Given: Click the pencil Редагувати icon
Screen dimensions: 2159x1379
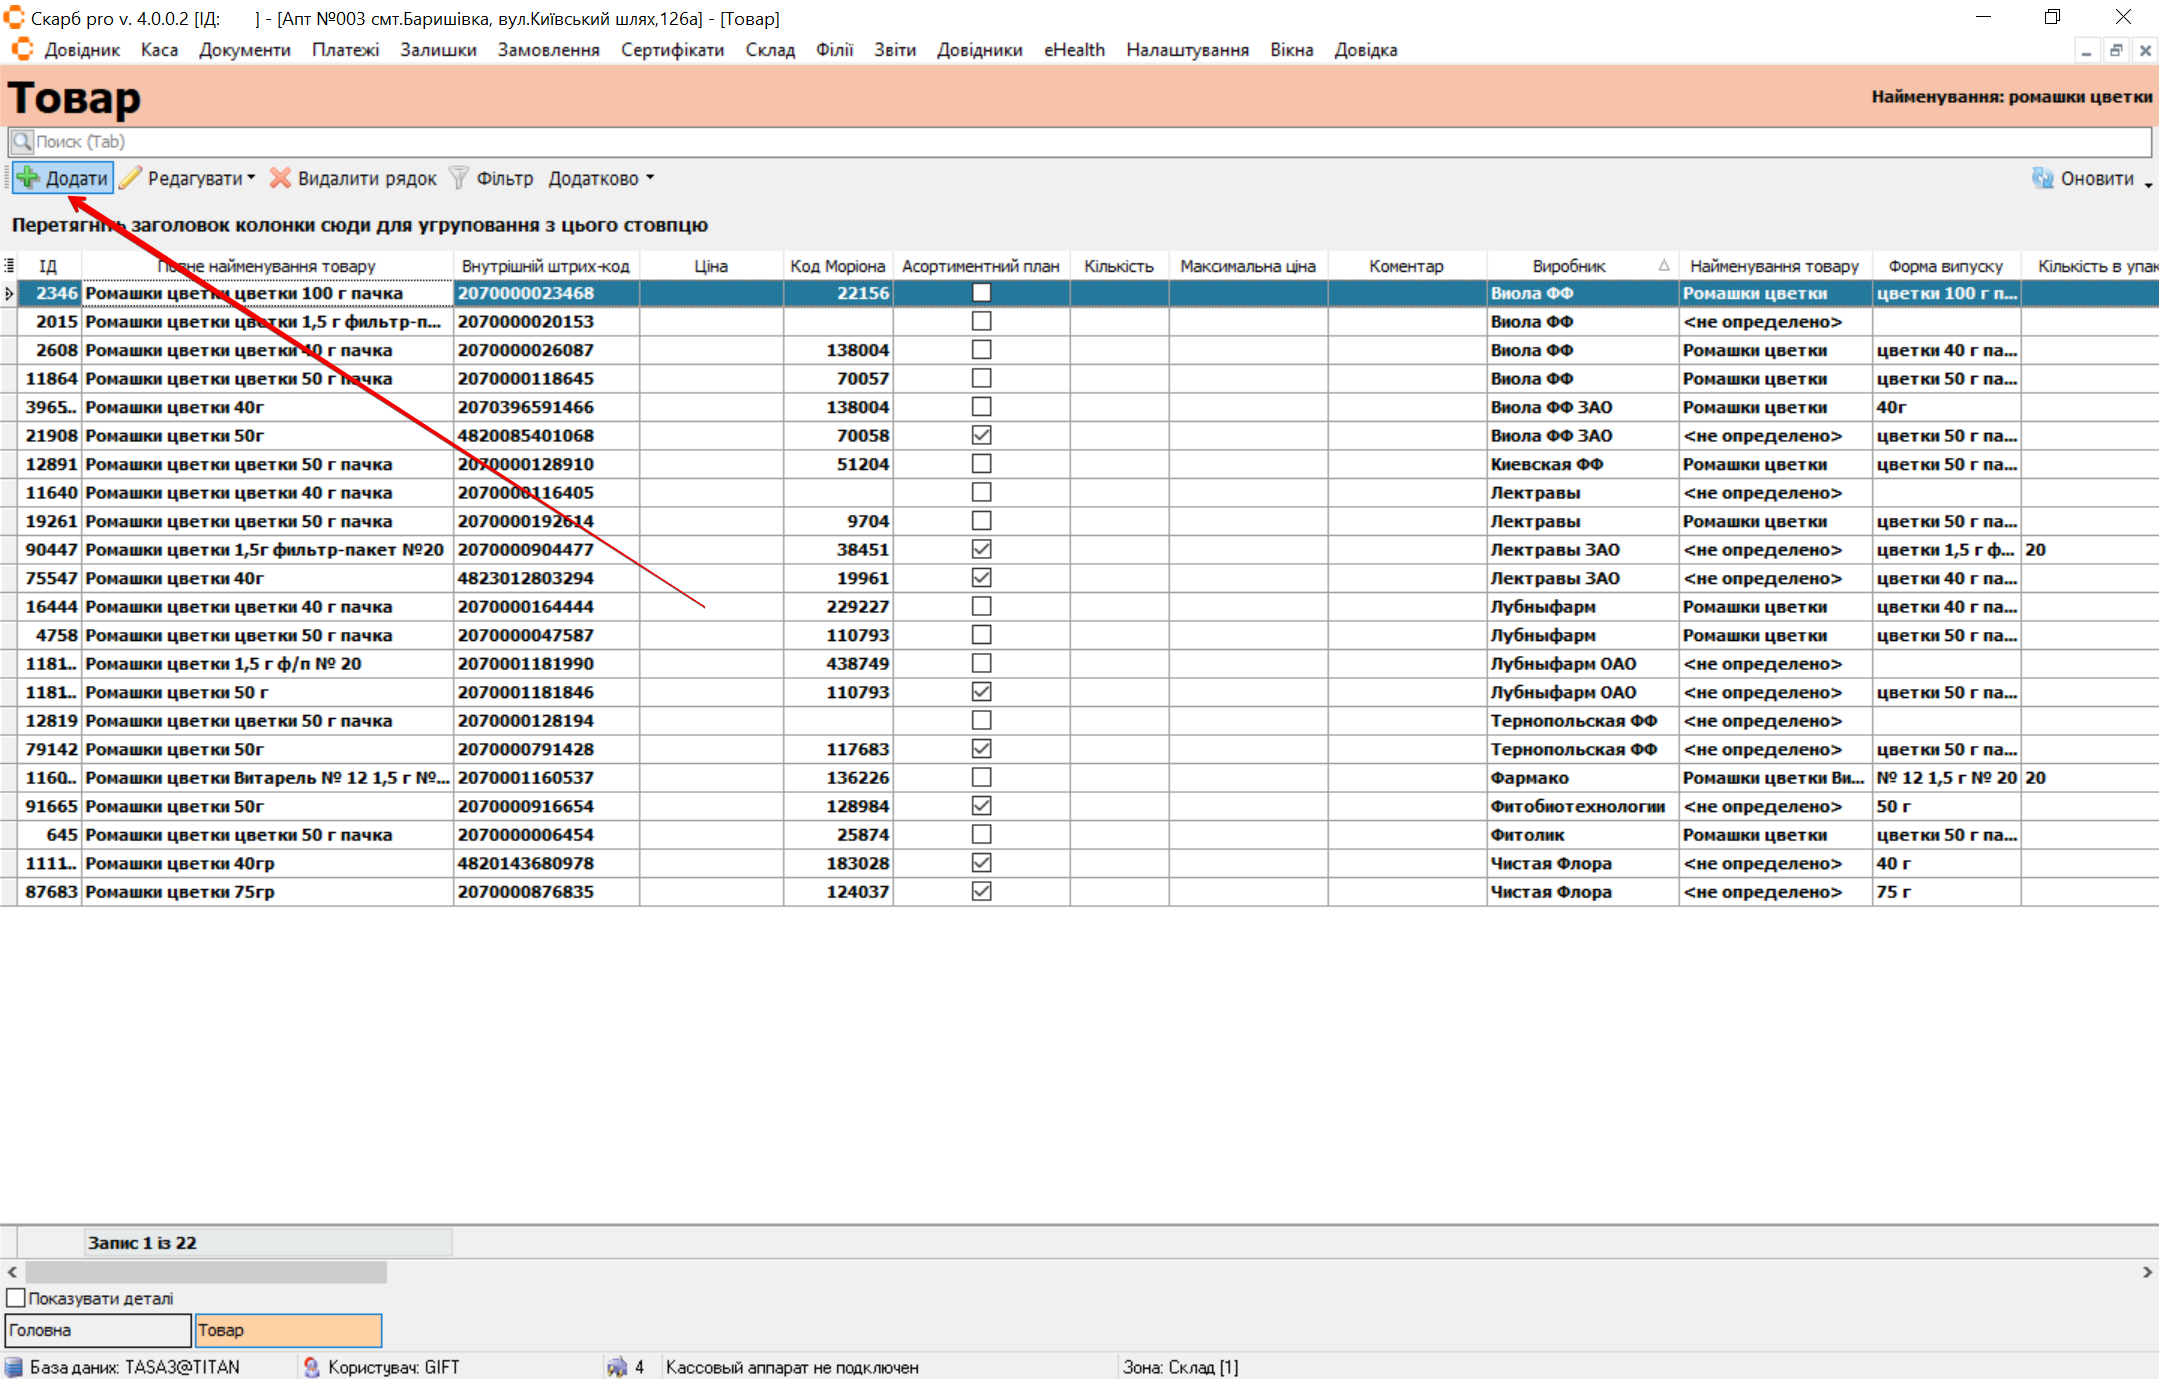Looking at the screenshot, I should [131, 178].
